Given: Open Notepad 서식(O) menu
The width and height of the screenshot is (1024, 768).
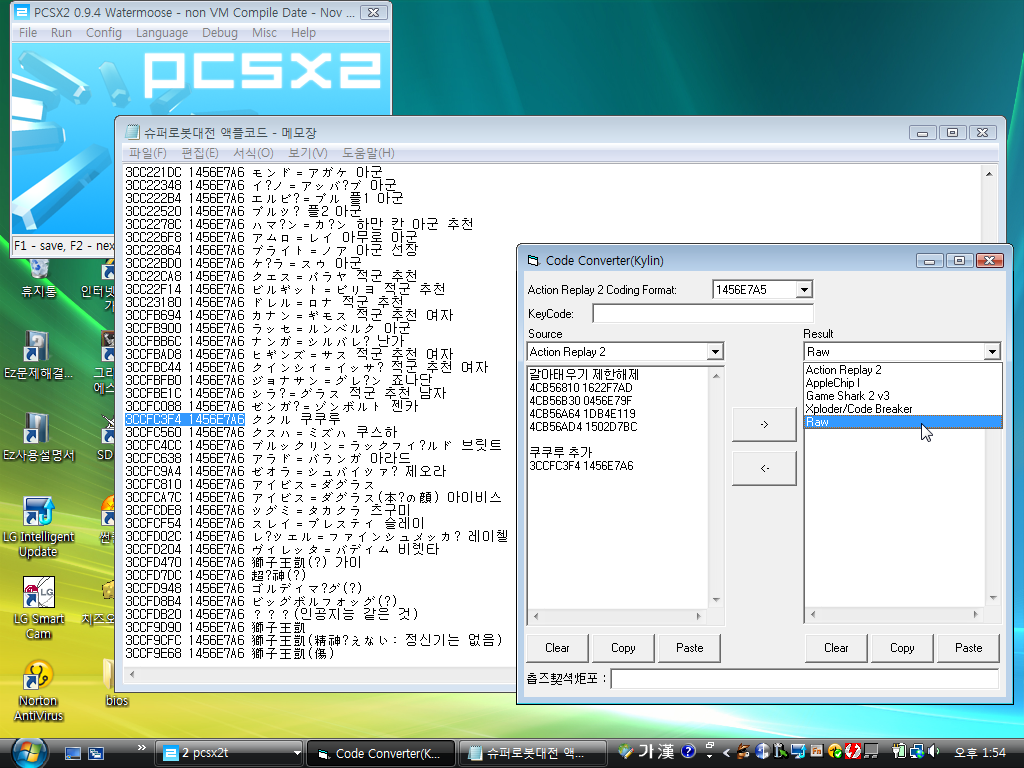Looking at the screenshot, I should pyautogui.click(x=253, y=153).
